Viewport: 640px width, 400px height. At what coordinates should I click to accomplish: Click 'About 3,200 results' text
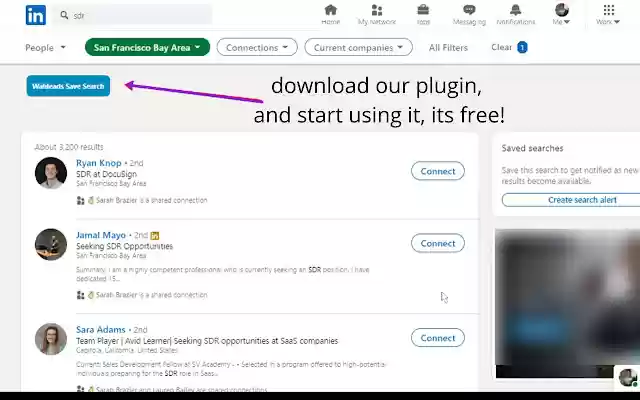(x=69, y=147)
